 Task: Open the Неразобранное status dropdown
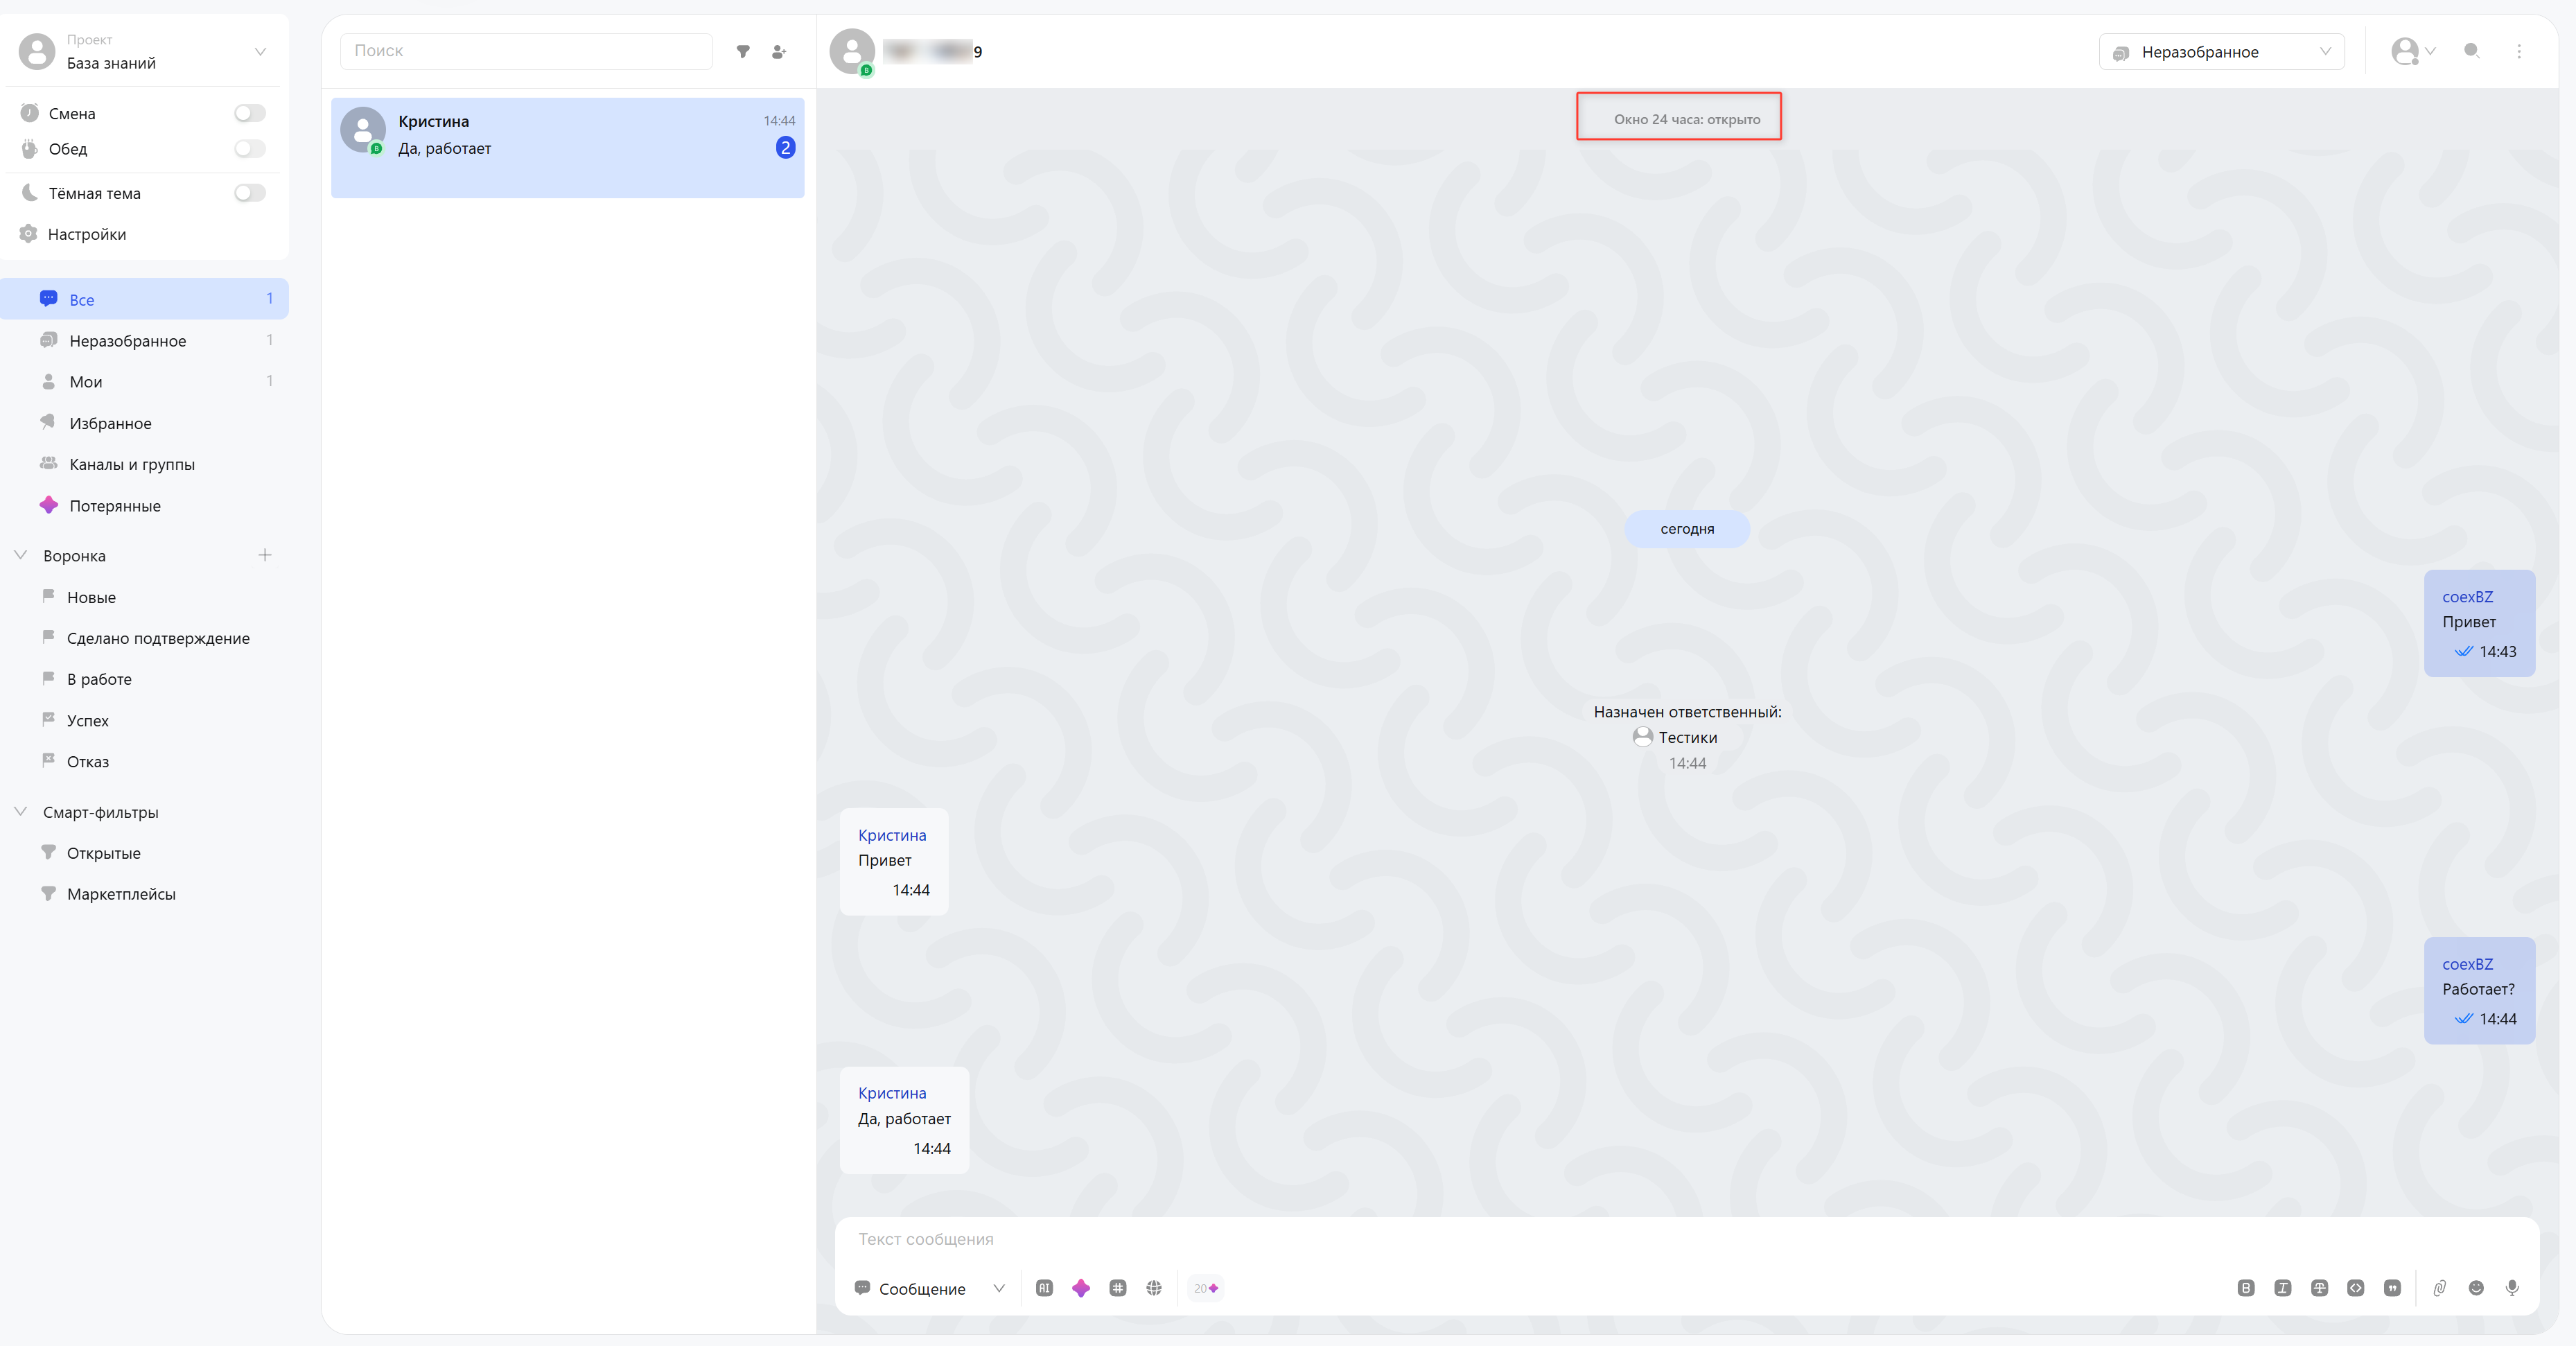pyautogui.click(x=2221, y=52)
